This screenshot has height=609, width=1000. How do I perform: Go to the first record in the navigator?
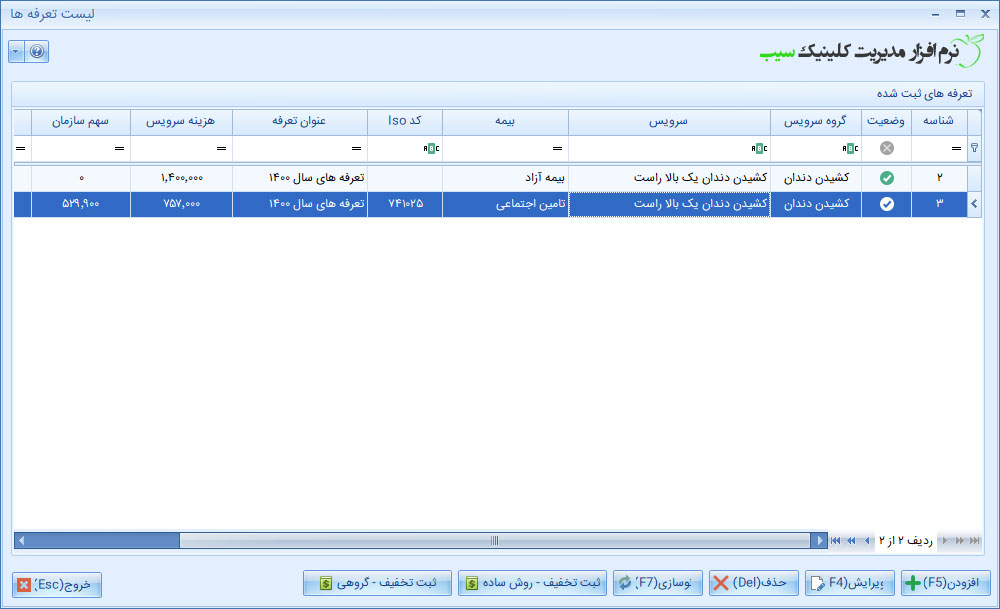click(x=835, y=541)
